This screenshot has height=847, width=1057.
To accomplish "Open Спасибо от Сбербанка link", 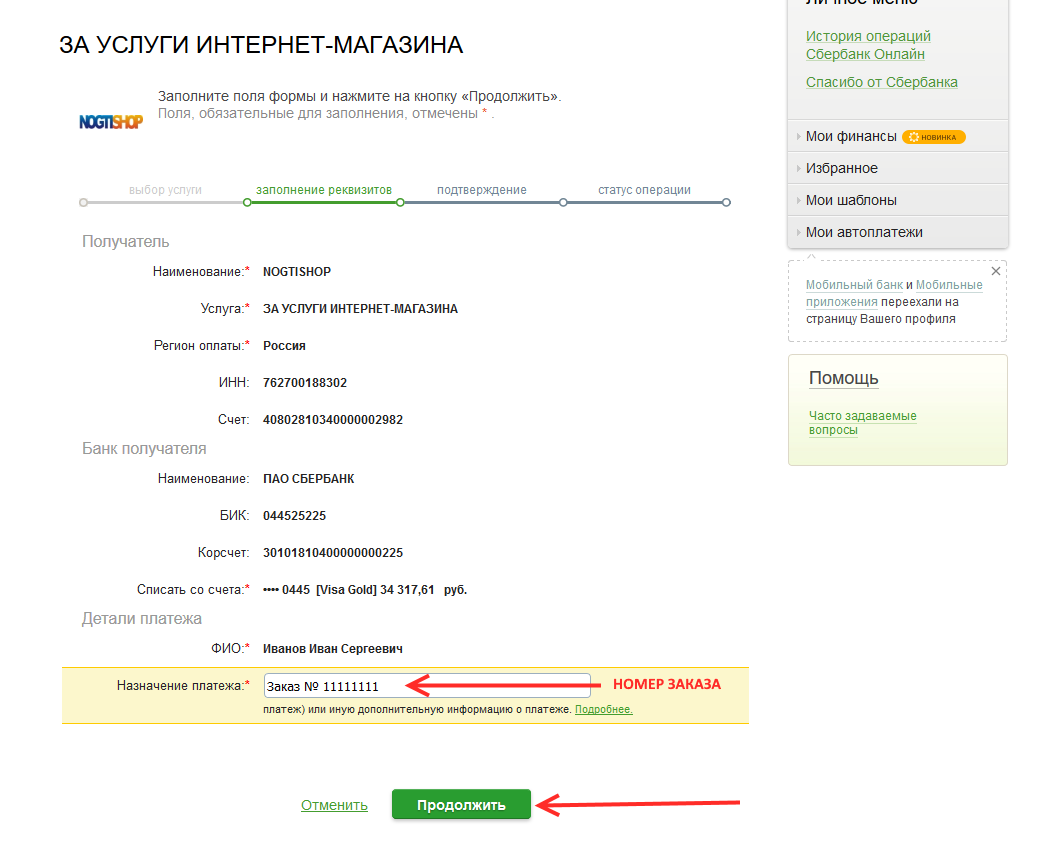I will click(882, 82).
